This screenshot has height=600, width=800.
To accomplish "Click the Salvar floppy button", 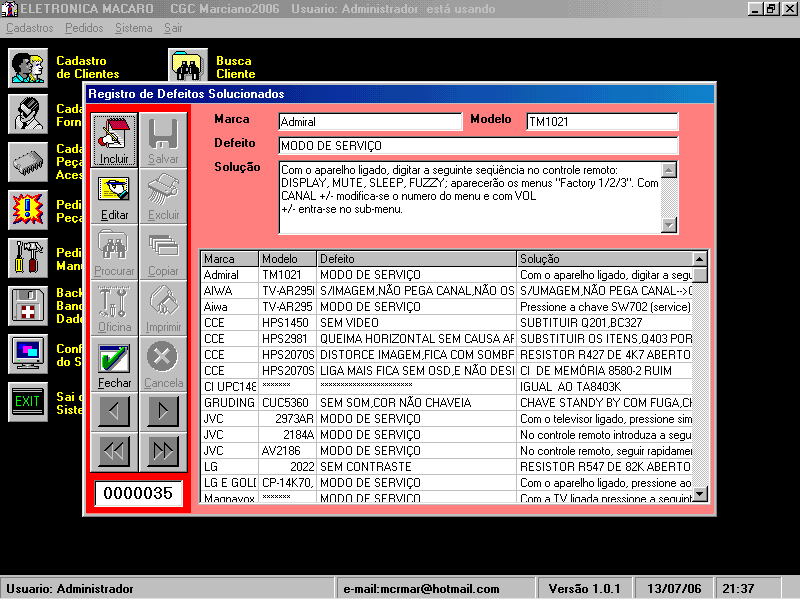I will (163, 140).
